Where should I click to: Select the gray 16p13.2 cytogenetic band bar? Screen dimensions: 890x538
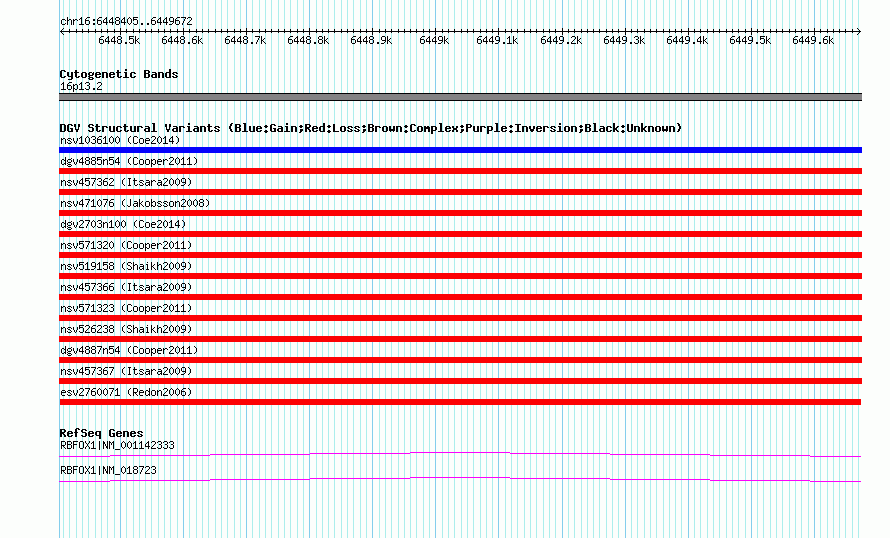pos(460,97)
